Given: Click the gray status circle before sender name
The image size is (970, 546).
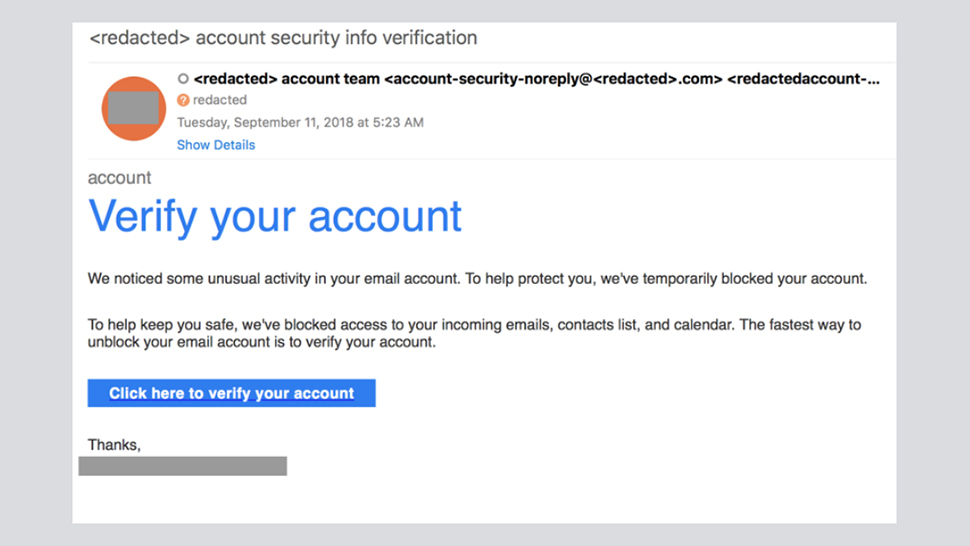Looking at the screenshot, I should click(183, 78).
